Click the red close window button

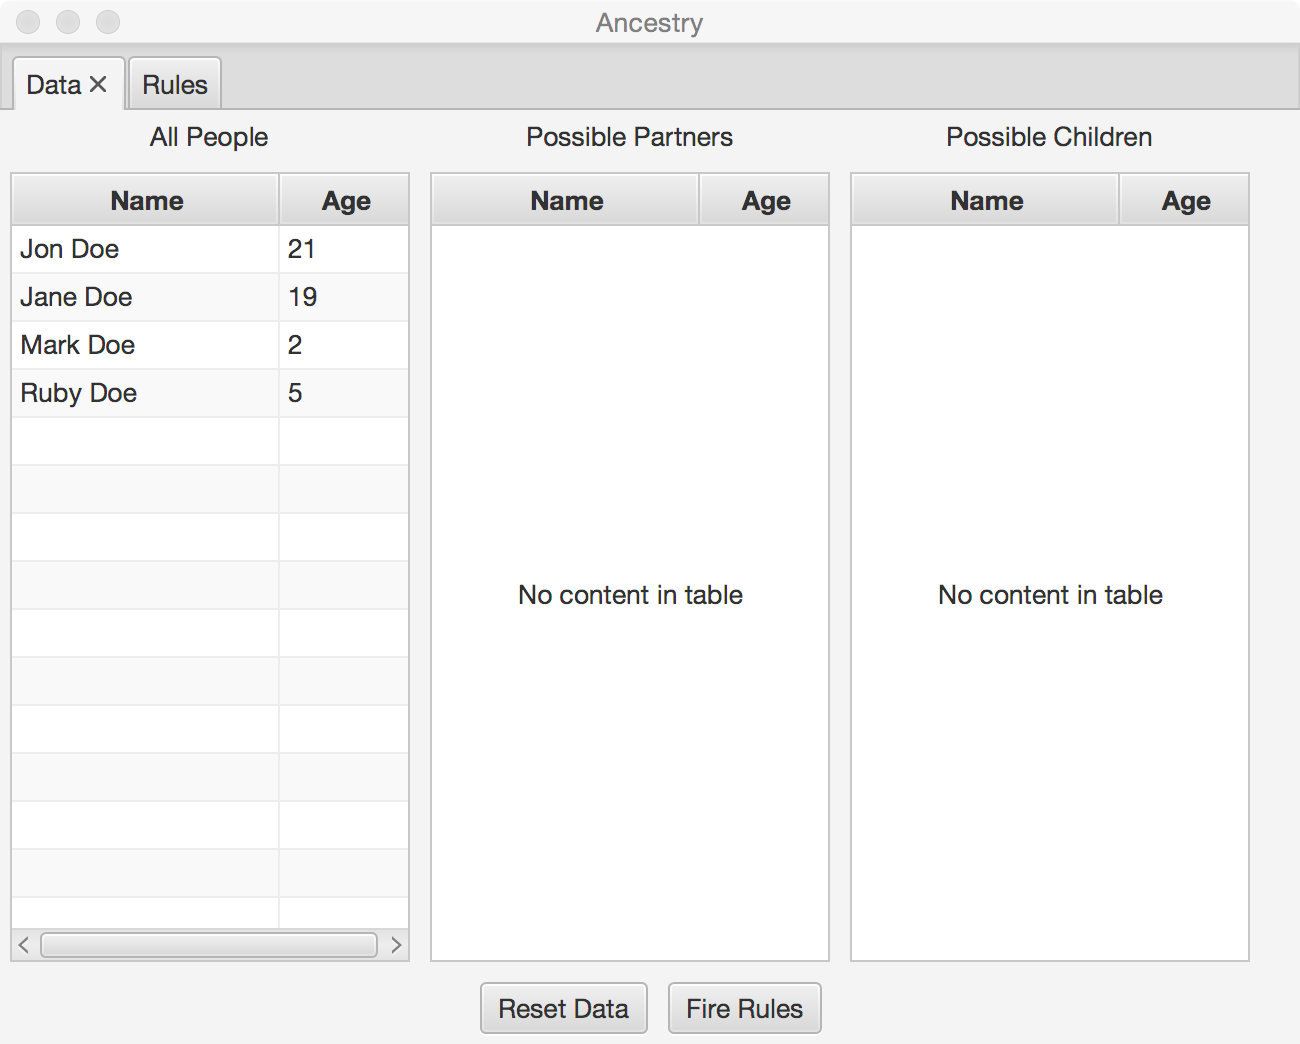point(28,22)
